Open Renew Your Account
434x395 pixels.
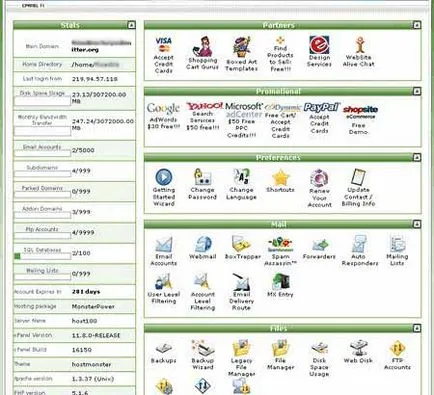pos(319,178)
